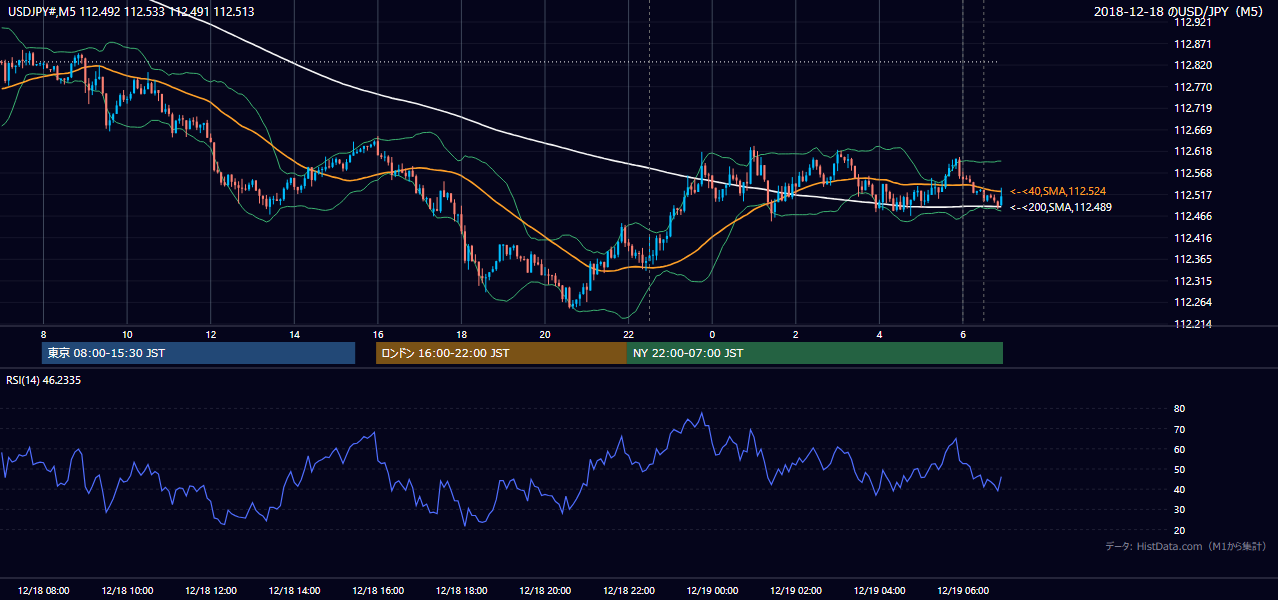
Task: Click price axis value 112.214
Action: click(1194, 324)
